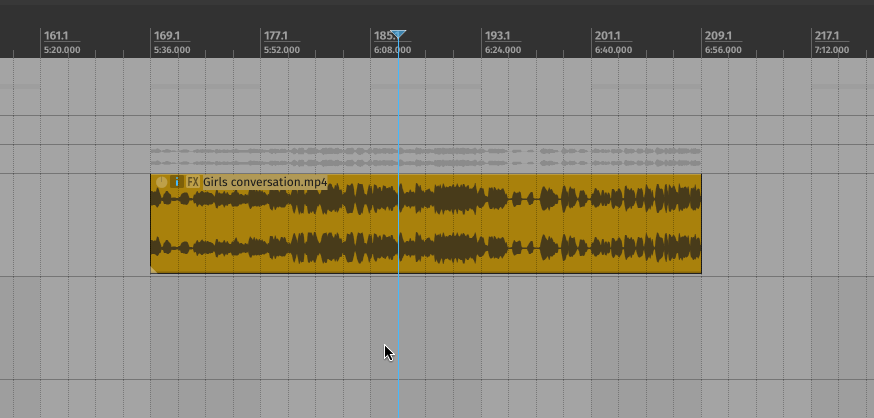Image resolution: width=874 pixels, height=418 pixels.
Task: Click the blue playhead marker in the ruler
Action: coord(398,35)
